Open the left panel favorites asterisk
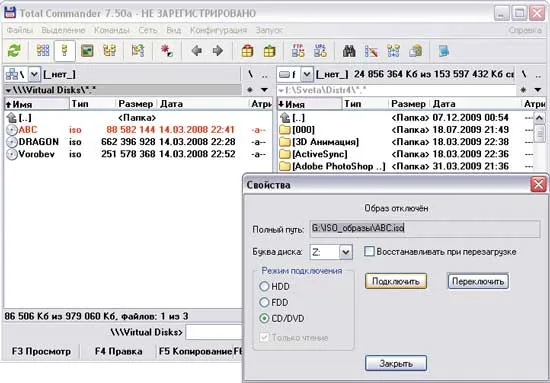Screen dimensions: 550x383 250,90
